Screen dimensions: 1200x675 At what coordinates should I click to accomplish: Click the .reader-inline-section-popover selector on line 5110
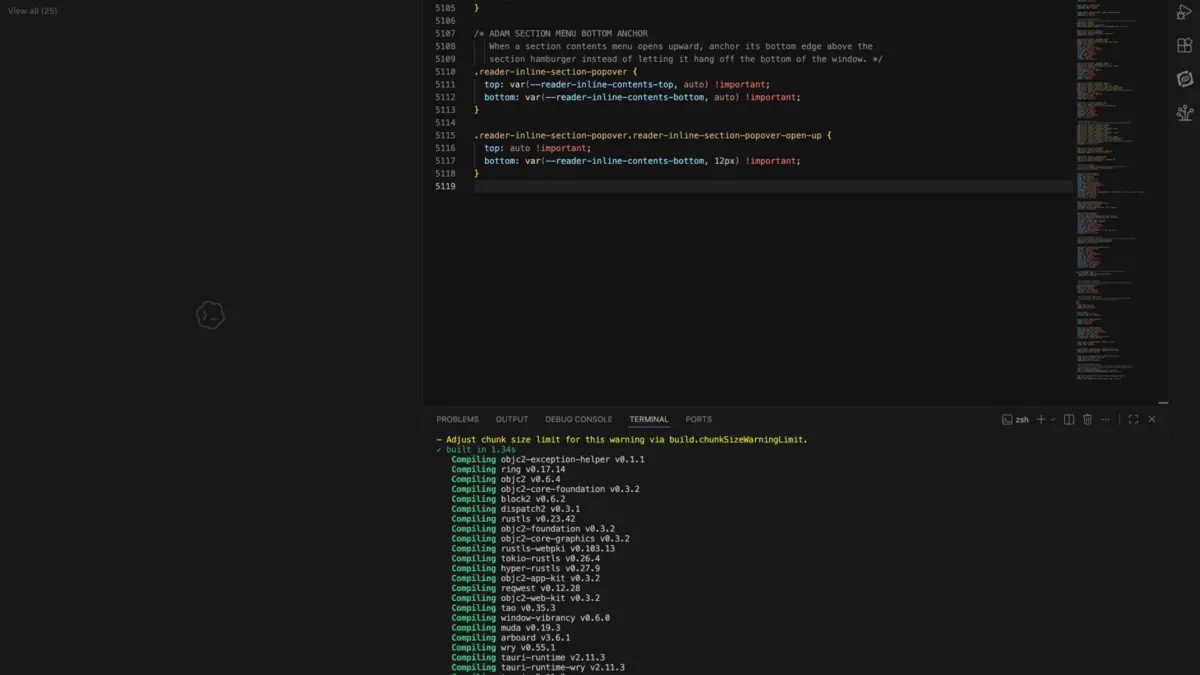tap(550, 72)
